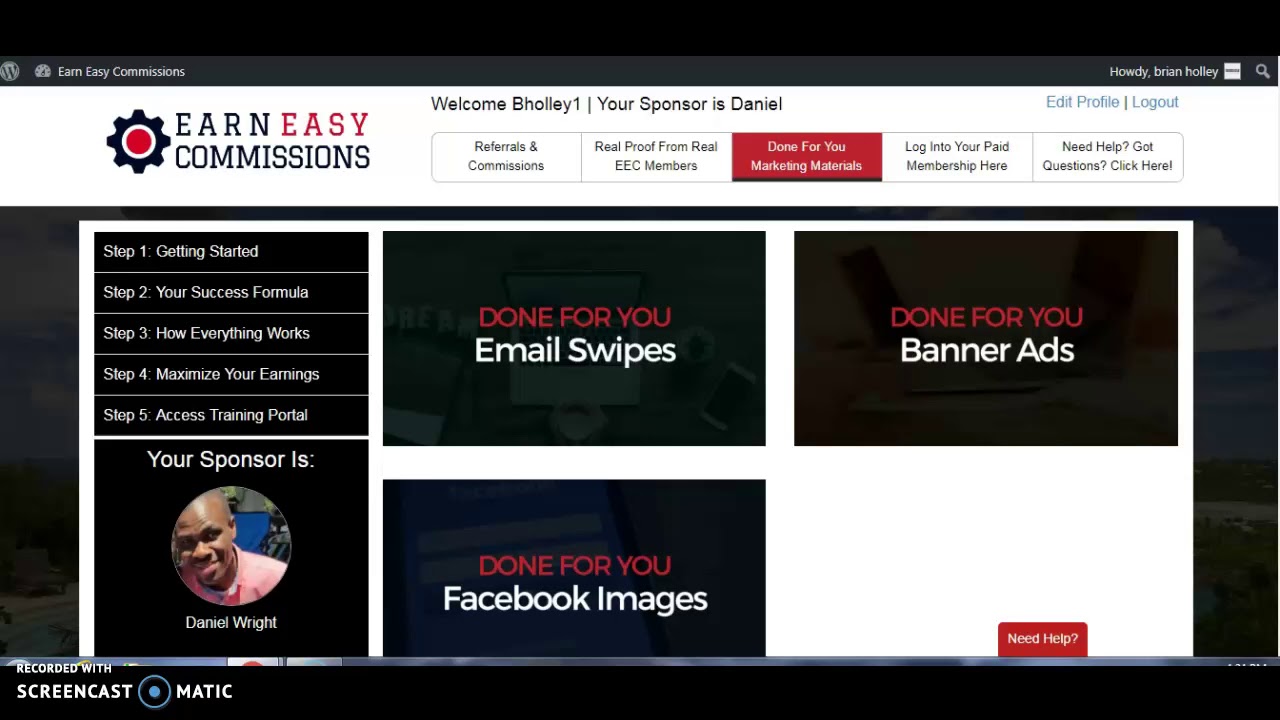This screenshot has width=1280, height=720.
Task: Click the Logout link
Action: point(1155,102)
